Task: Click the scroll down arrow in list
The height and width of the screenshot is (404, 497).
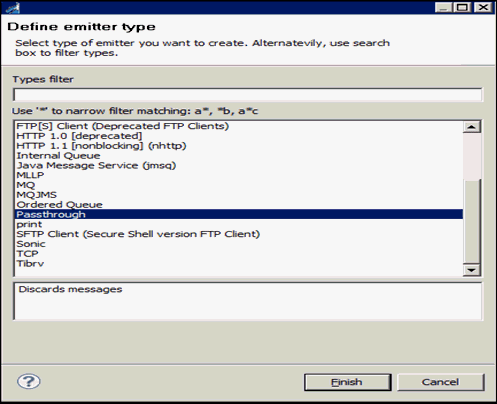Action: [471, 270]
